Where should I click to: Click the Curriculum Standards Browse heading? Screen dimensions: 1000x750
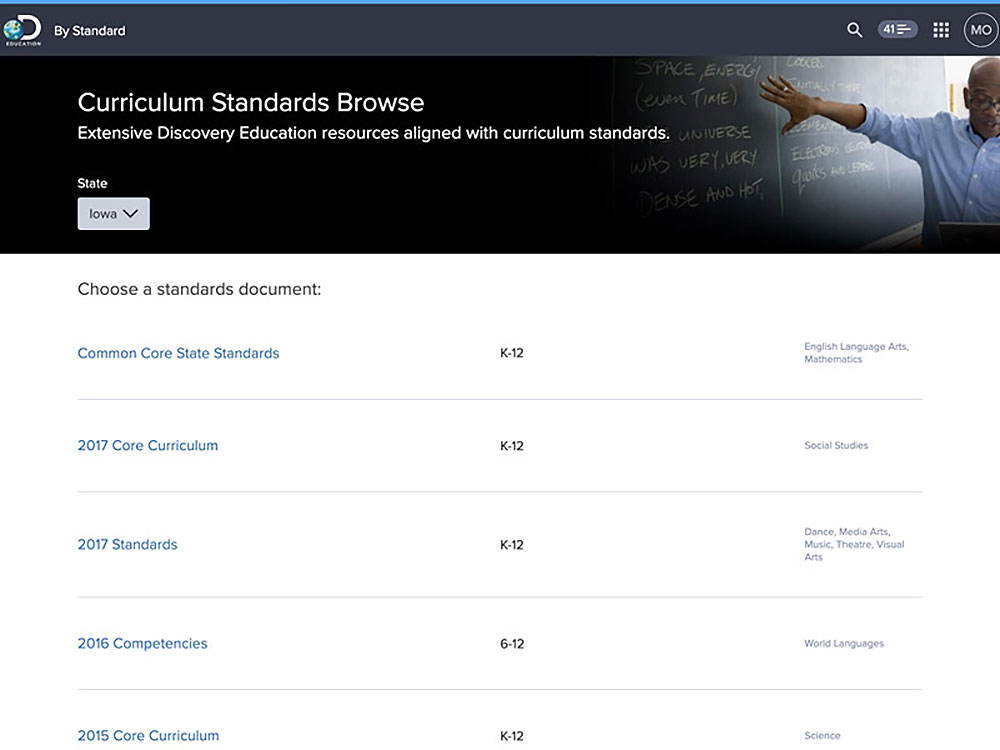250,102
